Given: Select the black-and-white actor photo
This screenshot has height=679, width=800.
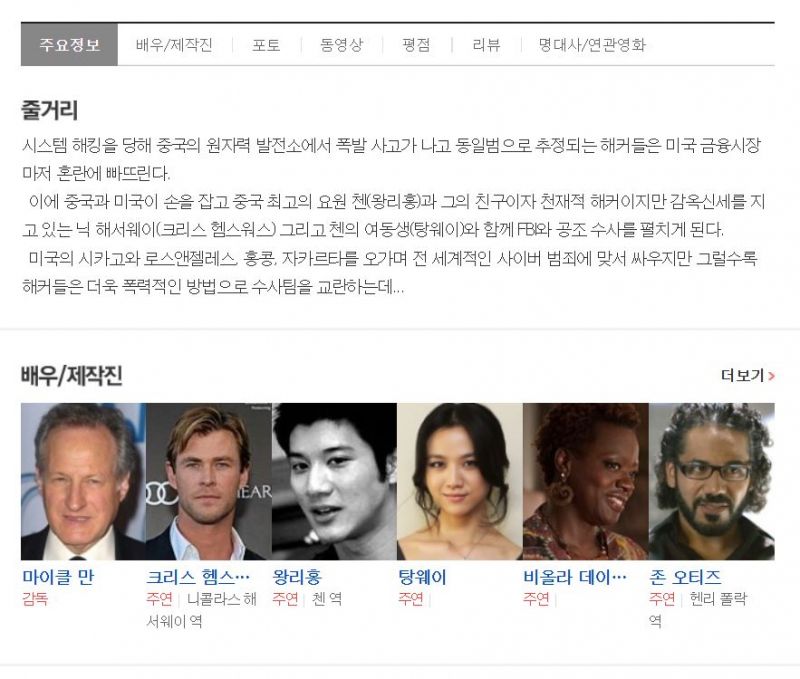Looking at the screenshot, I should click(334, 481).
